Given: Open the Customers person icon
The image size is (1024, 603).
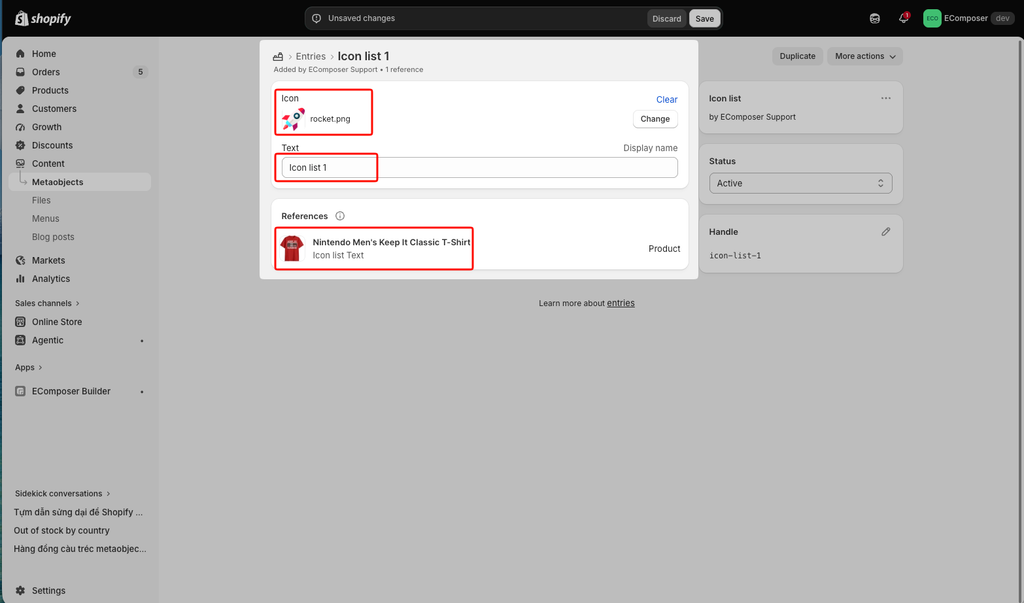Looking at the screenshot, I should click(x=20, y=108).
